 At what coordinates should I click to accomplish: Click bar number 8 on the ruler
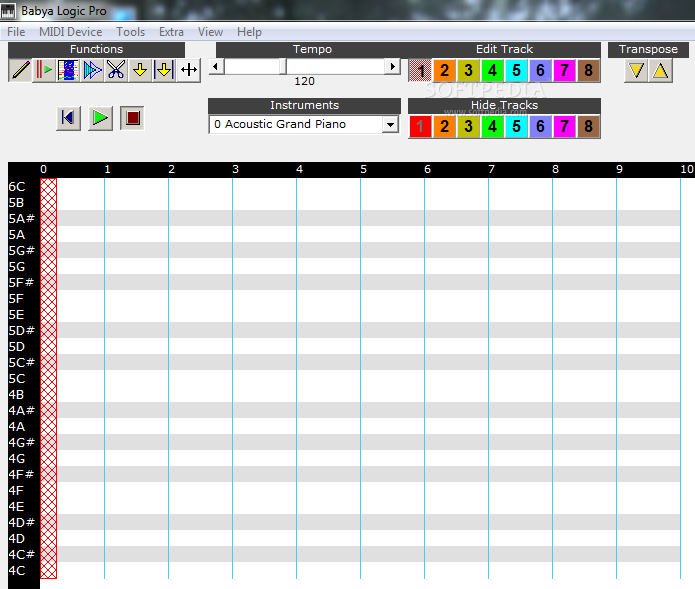[x=555, y=169]
